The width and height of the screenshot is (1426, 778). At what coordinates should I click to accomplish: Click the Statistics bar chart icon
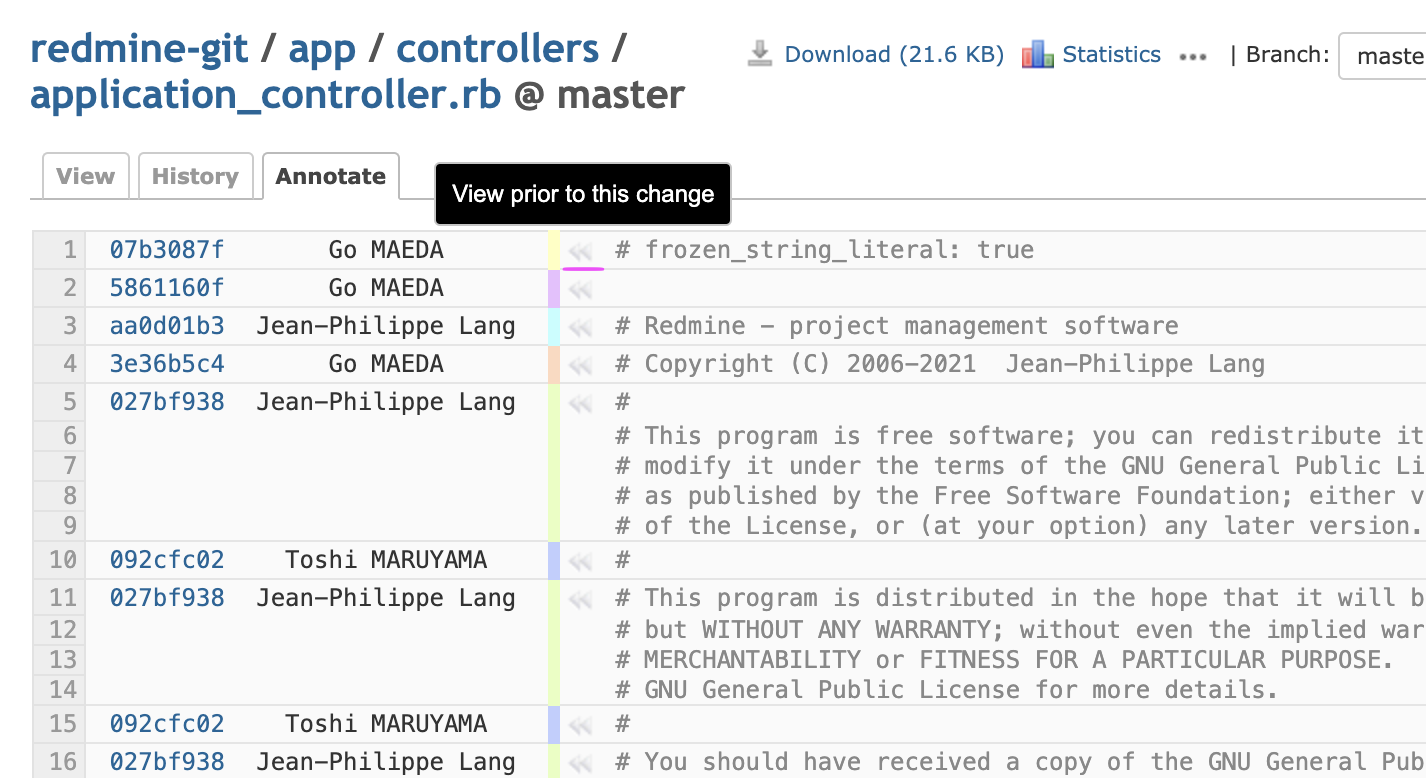pos(1038,54)
